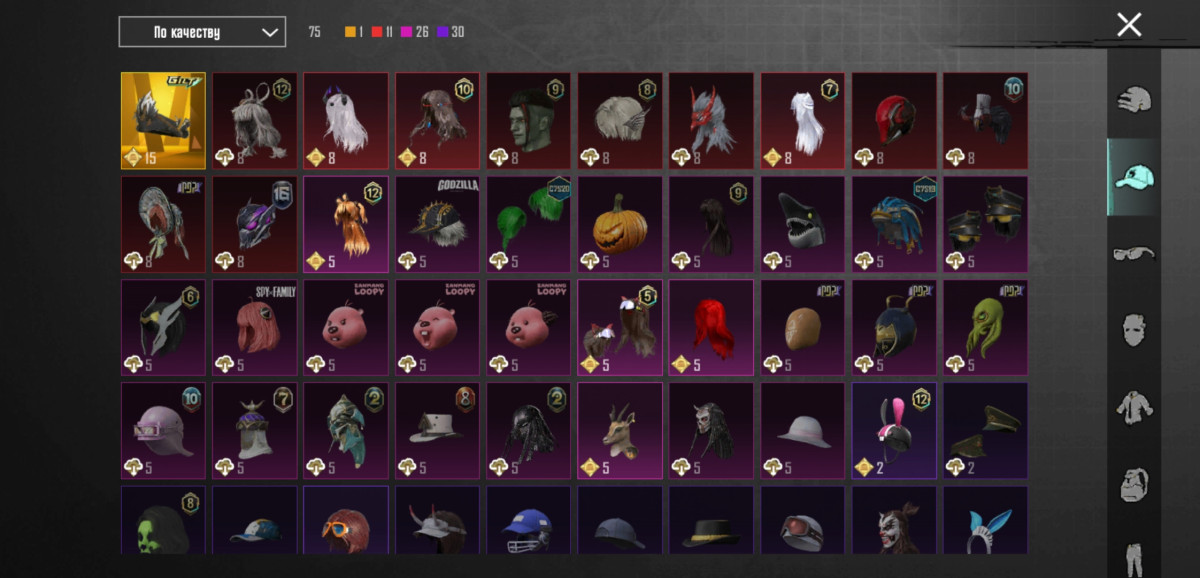Select the green zombie face mask
The width and height of the screenshot is (1200, 578).
[x=528, y=120]
